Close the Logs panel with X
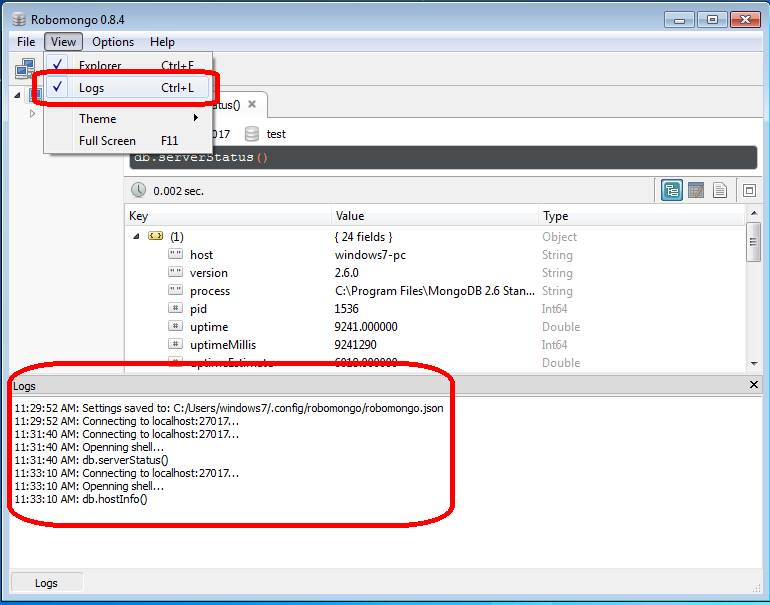Image resolution: width=770 pixels, height=605 pixels. tap(754, 385)
